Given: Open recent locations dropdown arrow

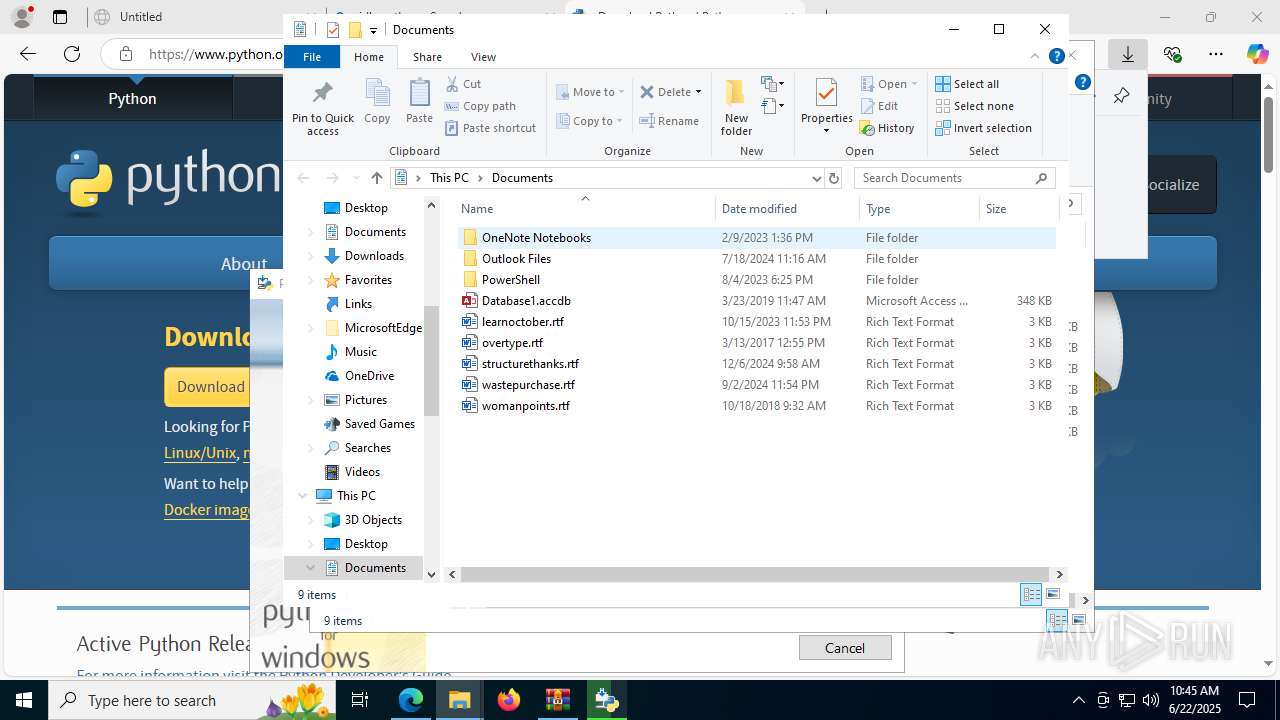Looking at the screenshot, I should click(356, 178).
